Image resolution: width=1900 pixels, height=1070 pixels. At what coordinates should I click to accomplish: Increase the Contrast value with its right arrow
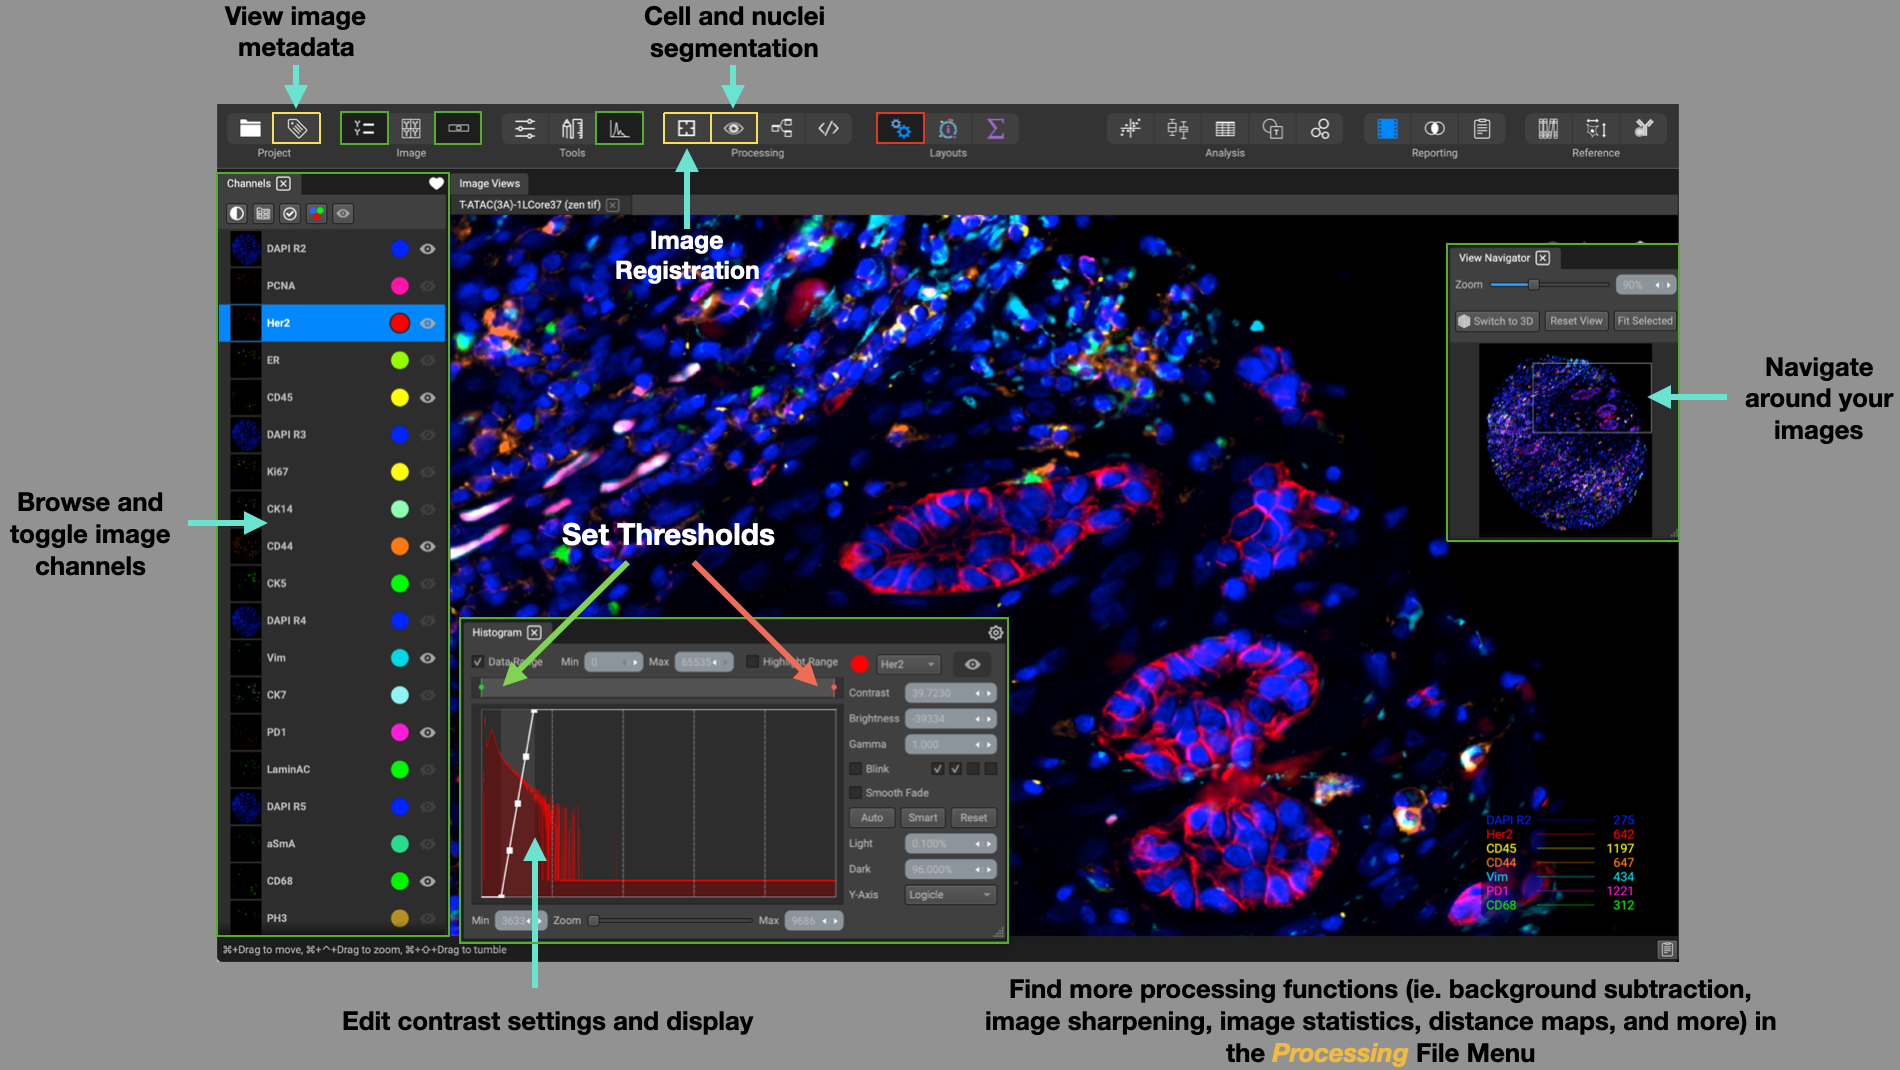(x=989, y=693)
